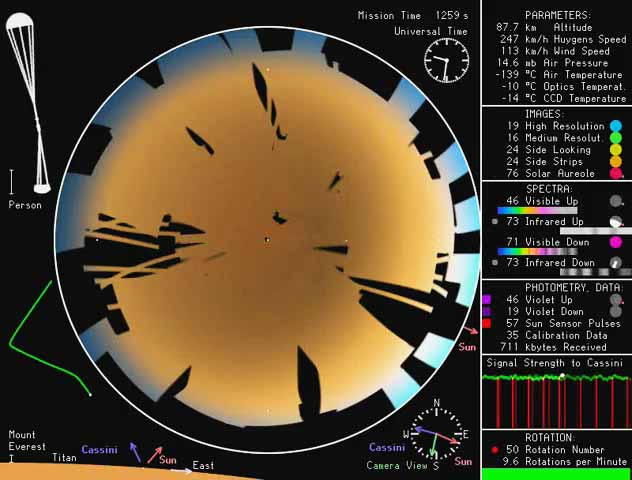Screen dimensions: 632x480
Task: Click the -139 °C Air Temperature reading
Action: click(x=559, y=75)
